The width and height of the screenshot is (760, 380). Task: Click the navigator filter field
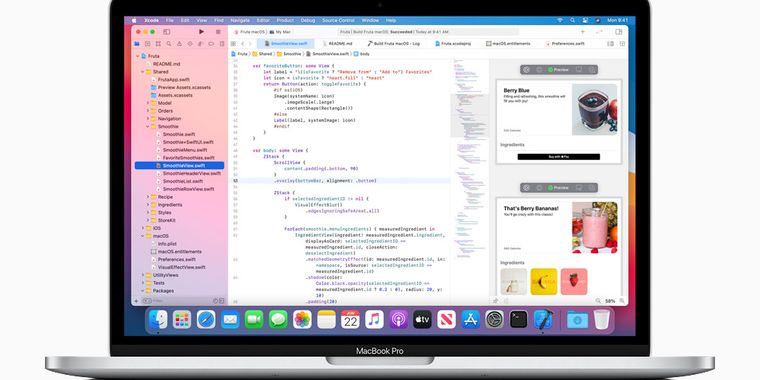(x=183, y=301)
